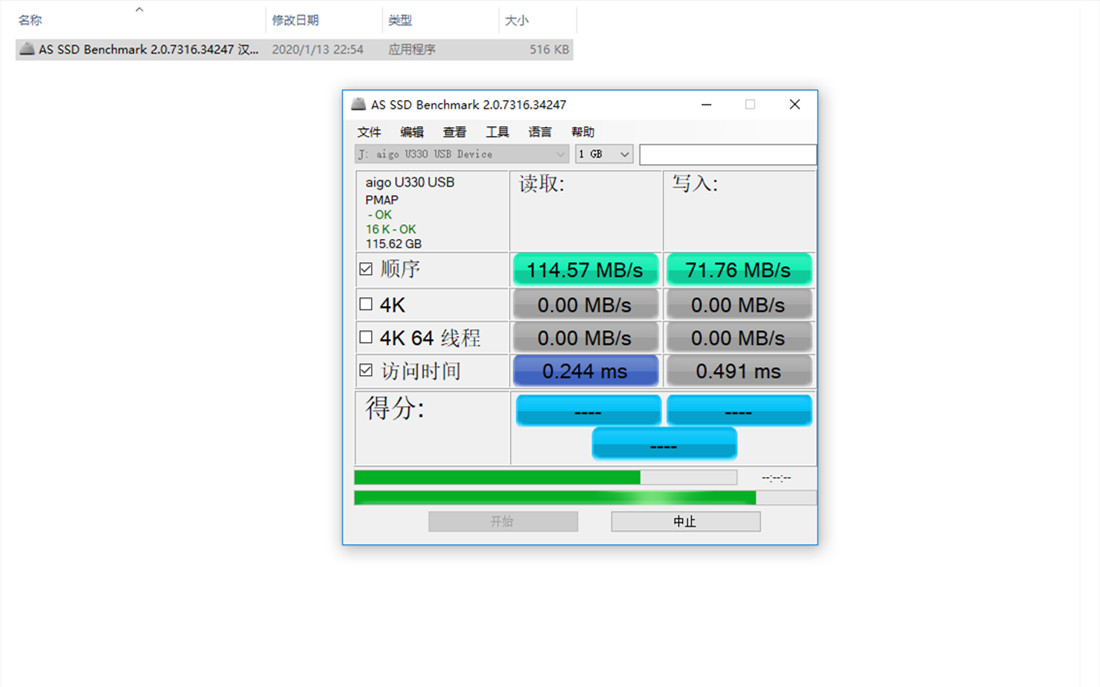Click the write score bar under 写入
Viewport: 1100px width, 687px height.
(739, 411)
